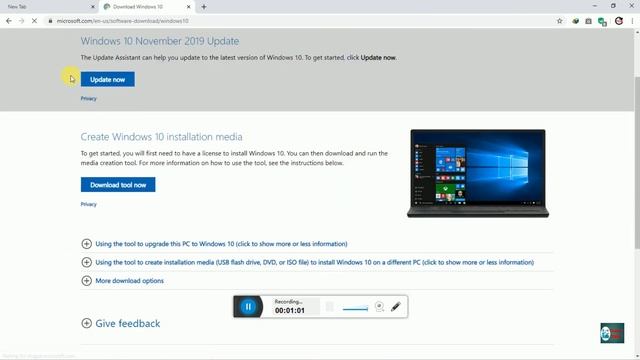Pause the screen recording
Image resolution: width=640 pixels, height=360 pixels.
[248, 307]
